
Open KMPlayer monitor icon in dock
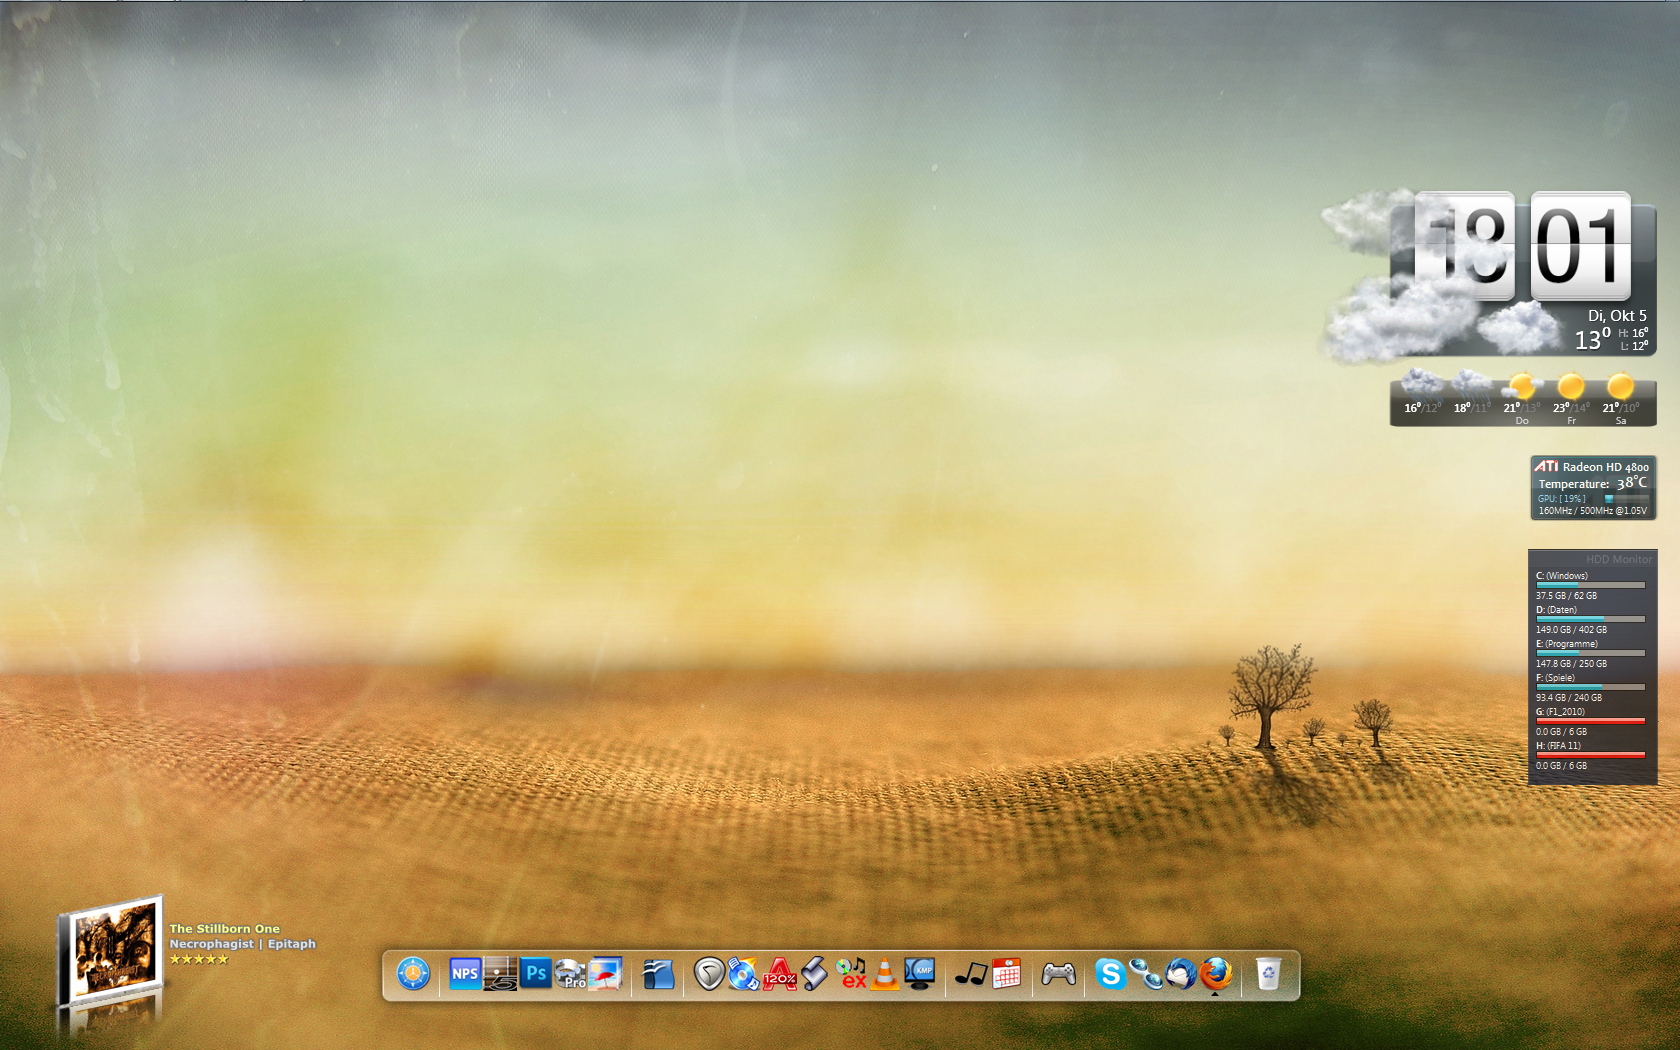coord(920,973)
